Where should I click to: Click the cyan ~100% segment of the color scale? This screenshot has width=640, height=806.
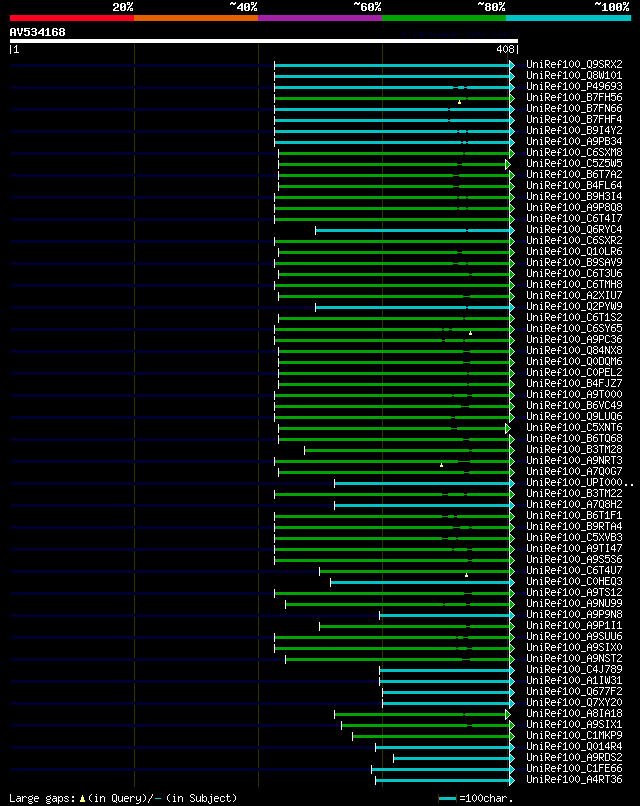pyautogui.click(x=568, y=18)
